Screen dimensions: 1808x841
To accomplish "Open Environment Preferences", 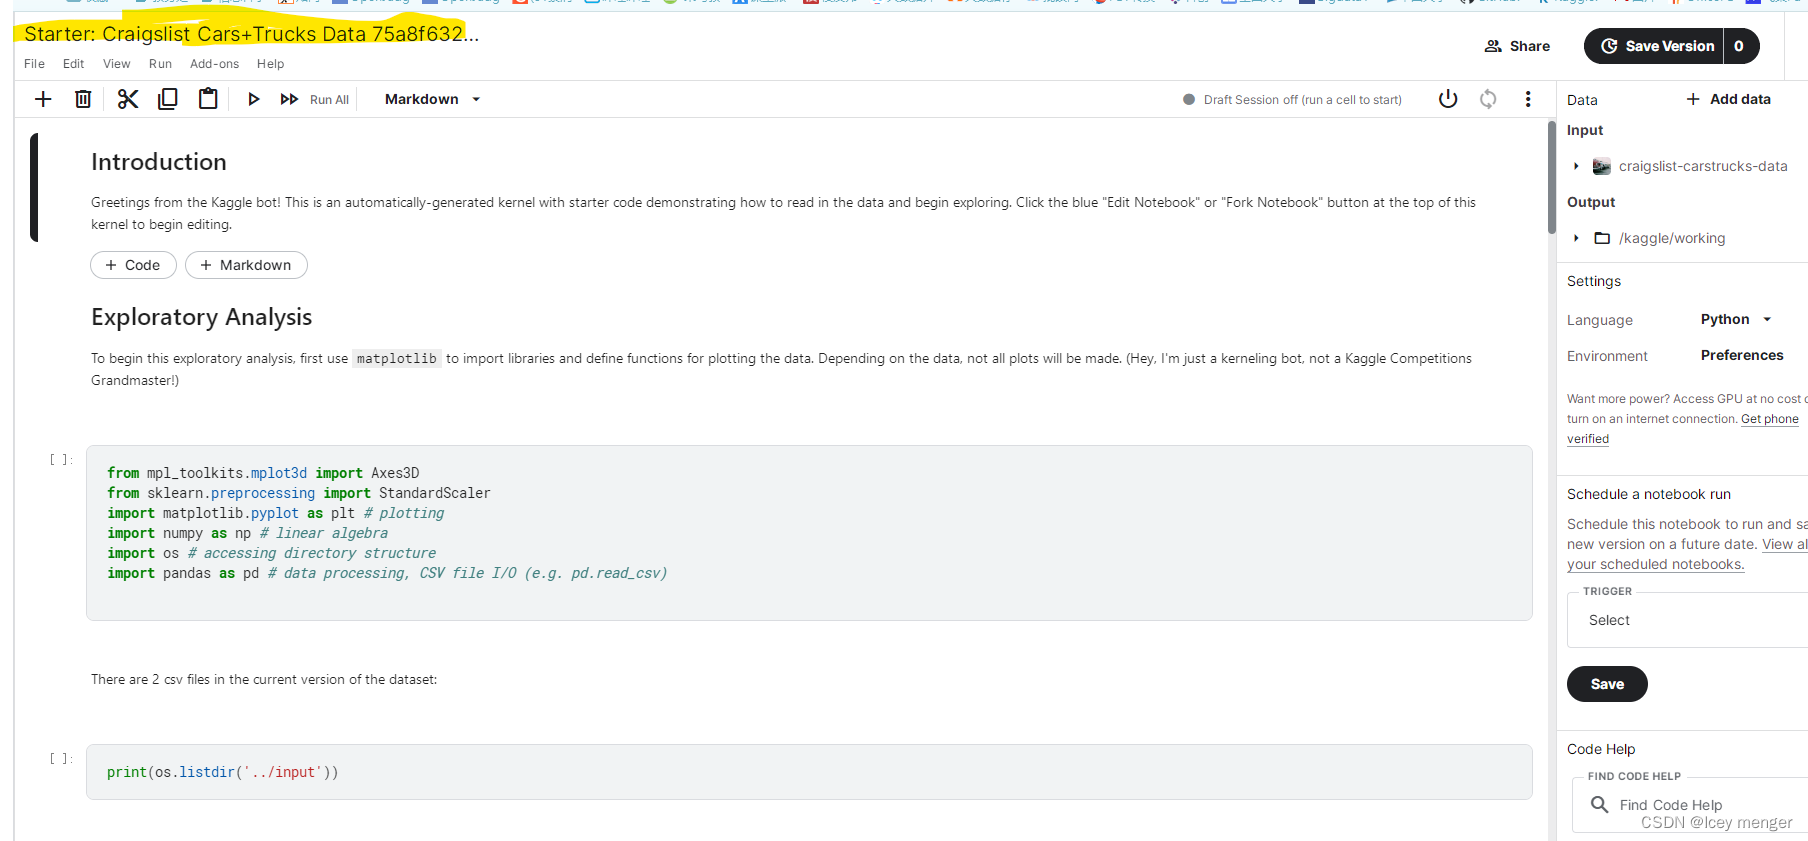I will (x=1742, y=355).
